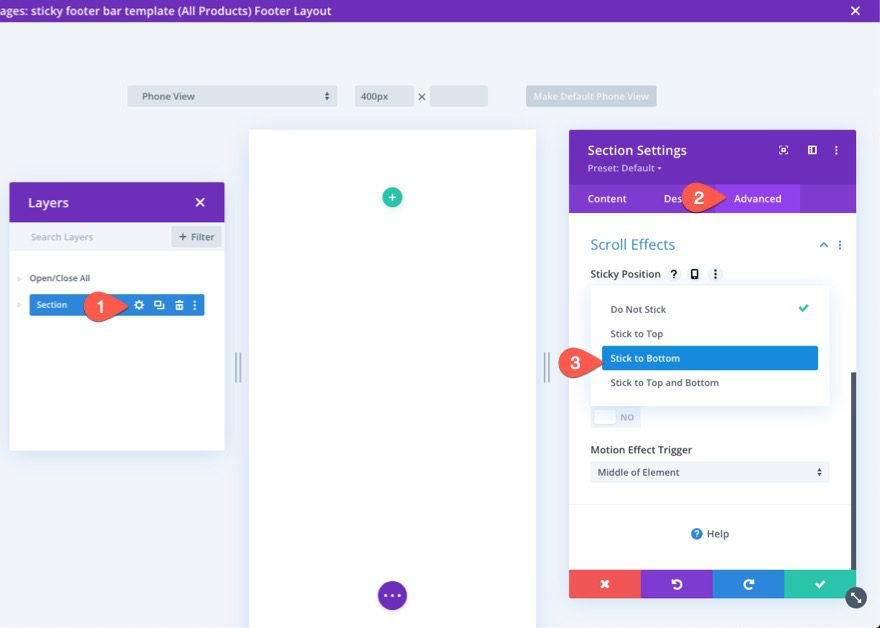This screenshot has height=628, width=880.
Task: Delete the Section layer with the trash icon
Action: point(176,305)
